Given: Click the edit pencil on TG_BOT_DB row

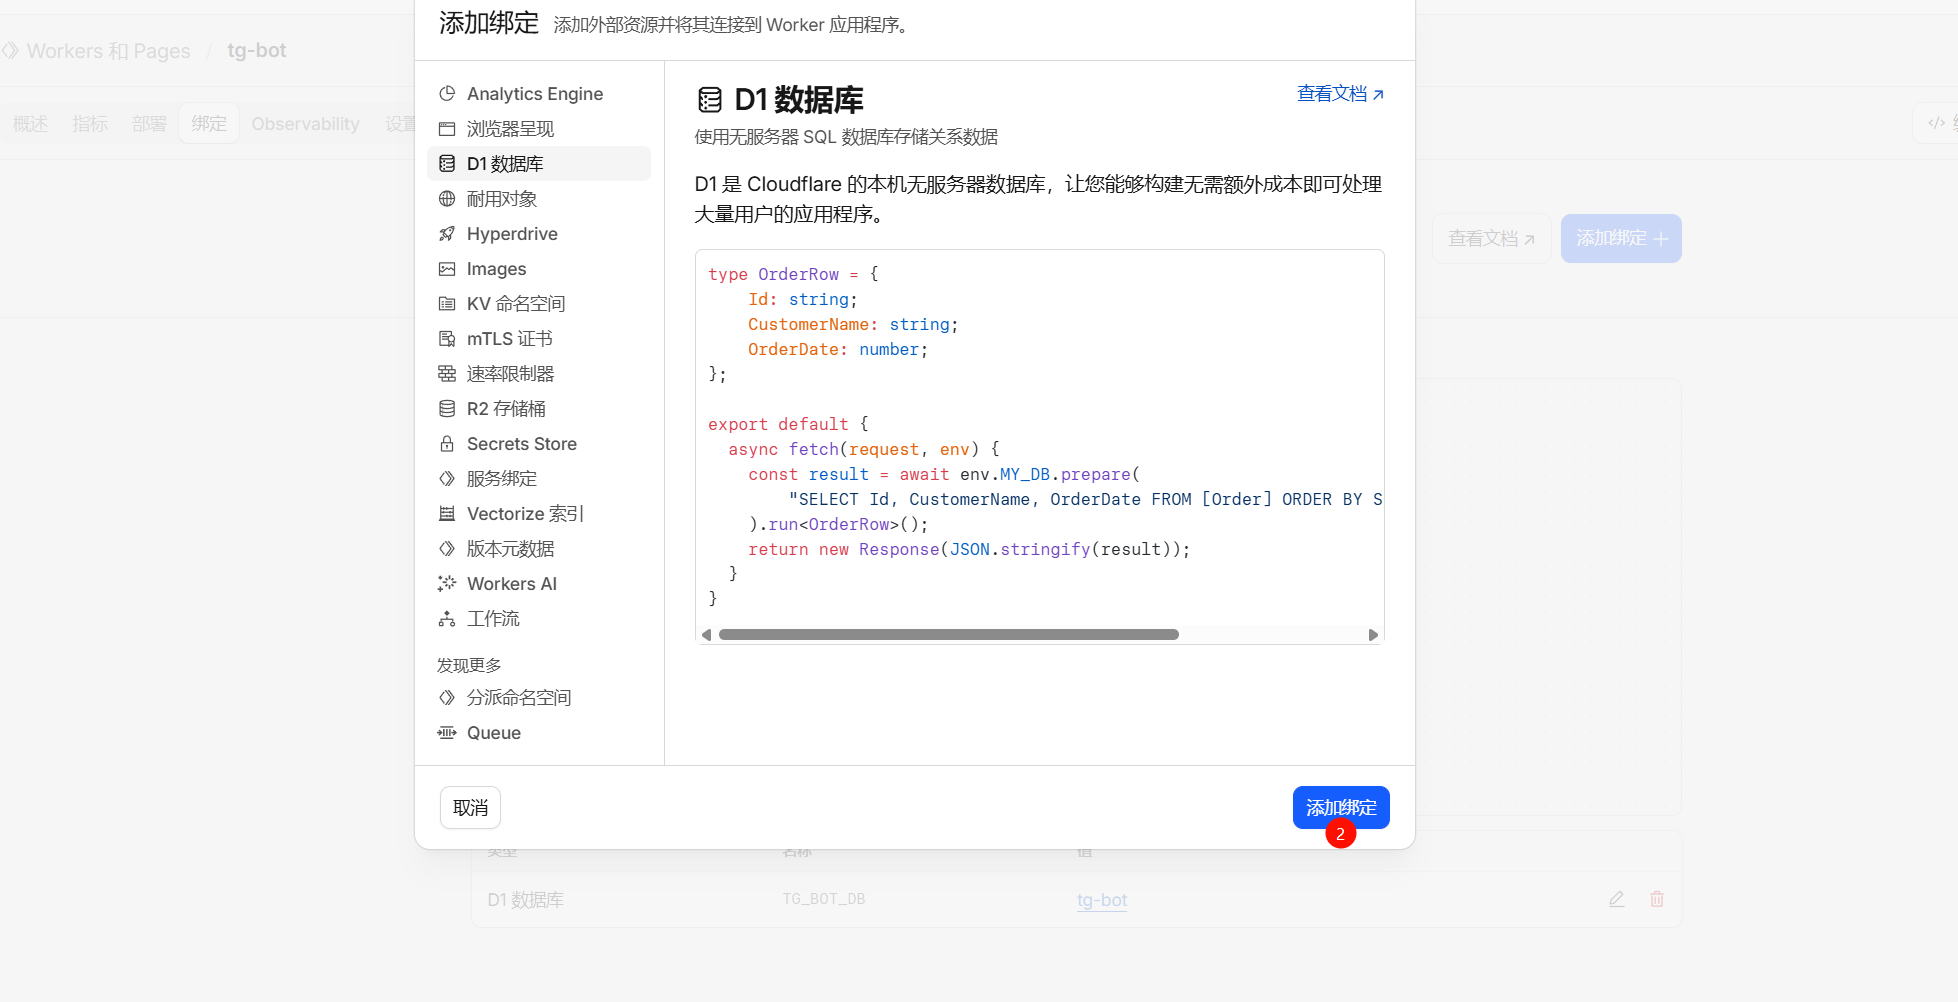Looking at the screenshot, I should coord(1616,899).
